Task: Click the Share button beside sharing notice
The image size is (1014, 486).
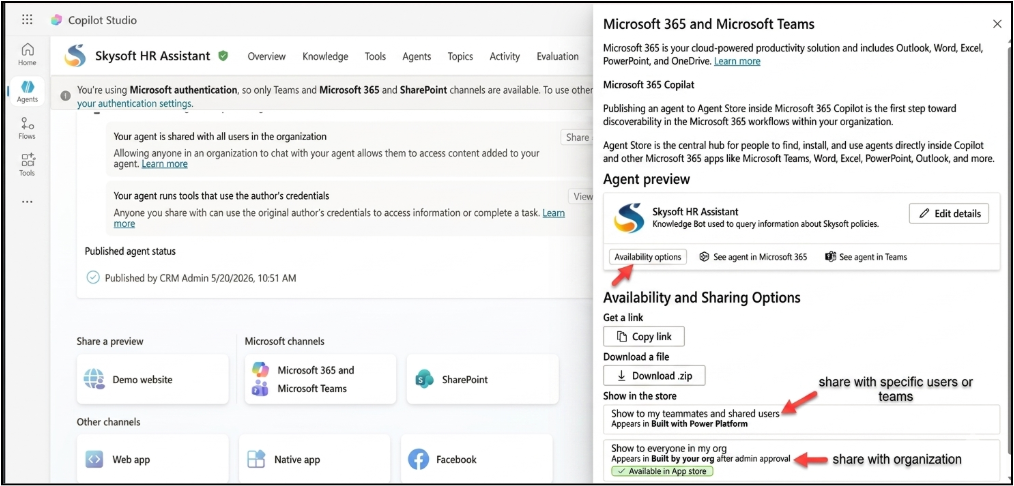Action: [x=576, y=137]
